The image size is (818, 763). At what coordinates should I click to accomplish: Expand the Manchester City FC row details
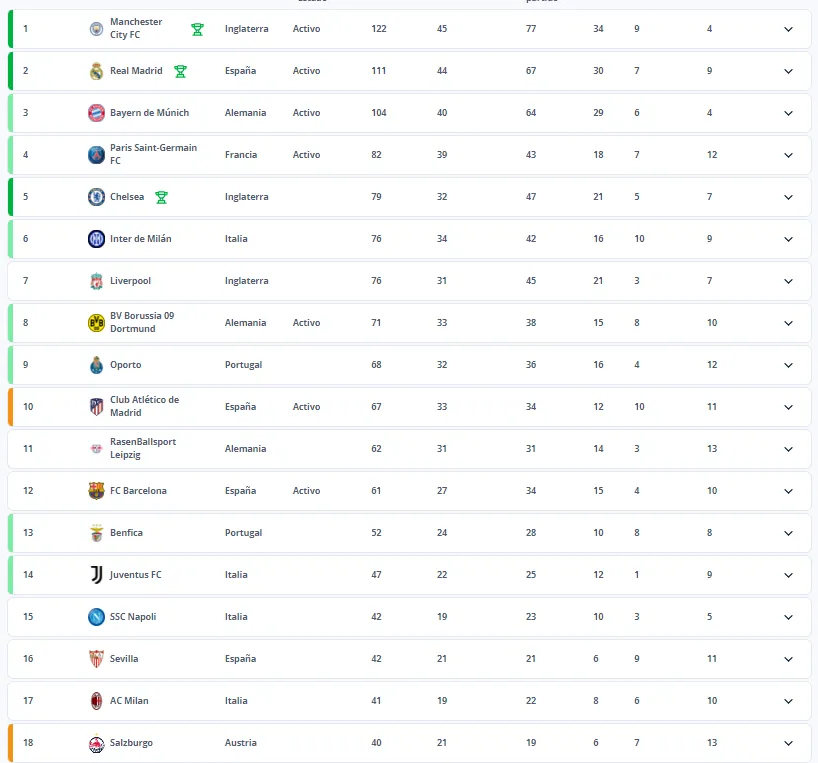789,29
